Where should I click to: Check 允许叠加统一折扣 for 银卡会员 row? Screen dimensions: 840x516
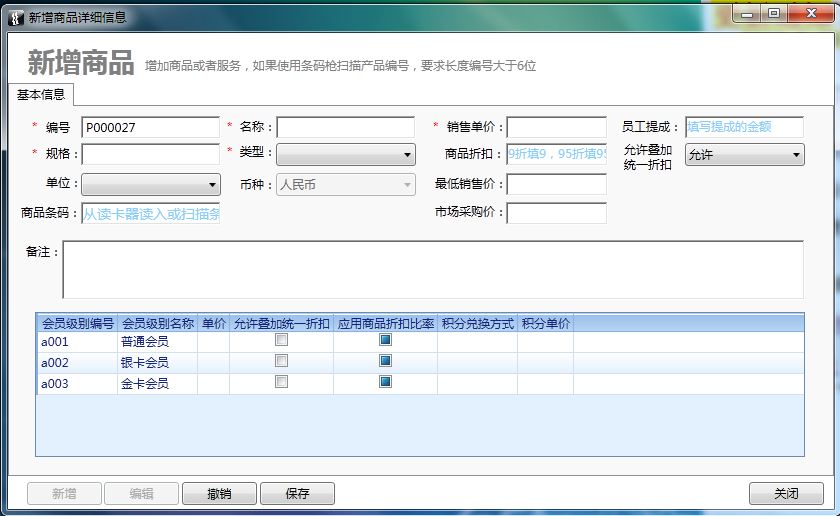281,361
